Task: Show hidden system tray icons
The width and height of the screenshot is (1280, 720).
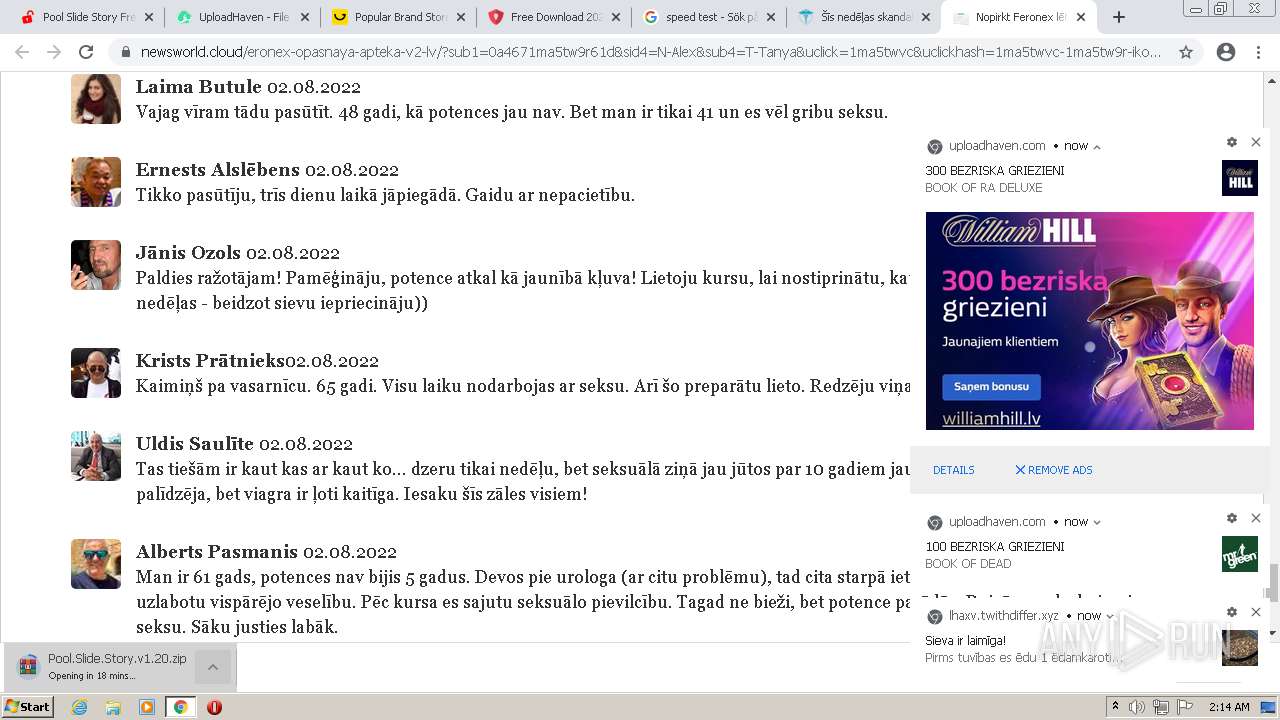Action: [1116, 707]
